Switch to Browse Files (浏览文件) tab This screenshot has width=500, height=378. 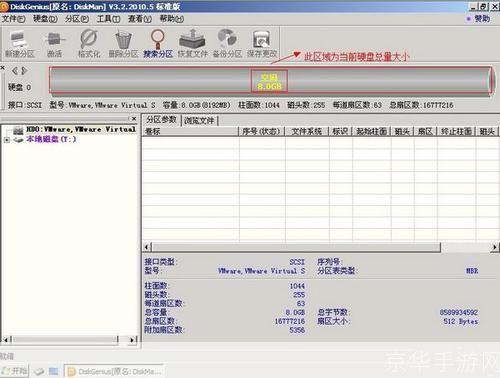tap(199, 120)
